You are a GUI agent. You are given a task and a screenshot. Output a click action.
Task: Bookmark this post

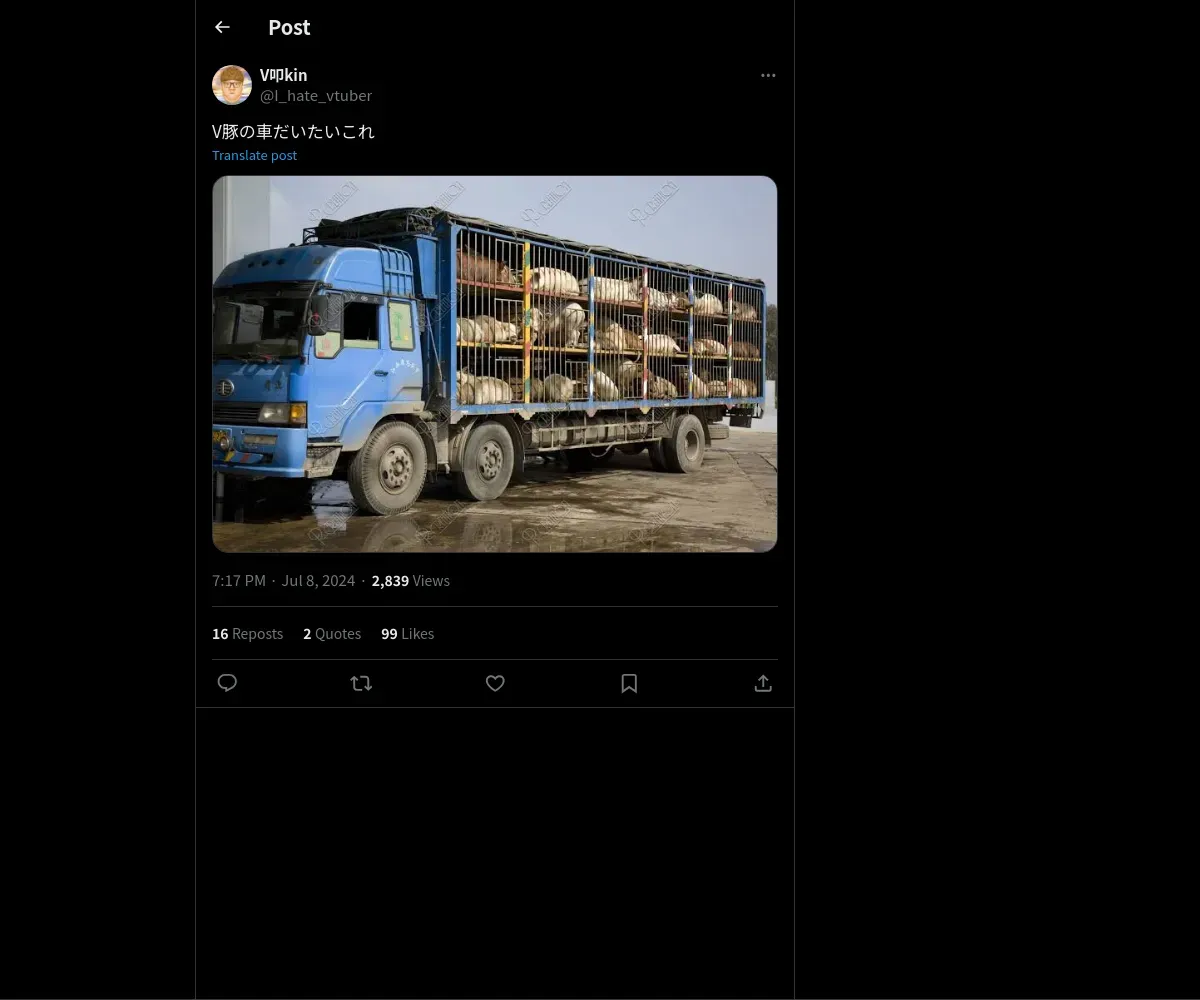[629, 683]
